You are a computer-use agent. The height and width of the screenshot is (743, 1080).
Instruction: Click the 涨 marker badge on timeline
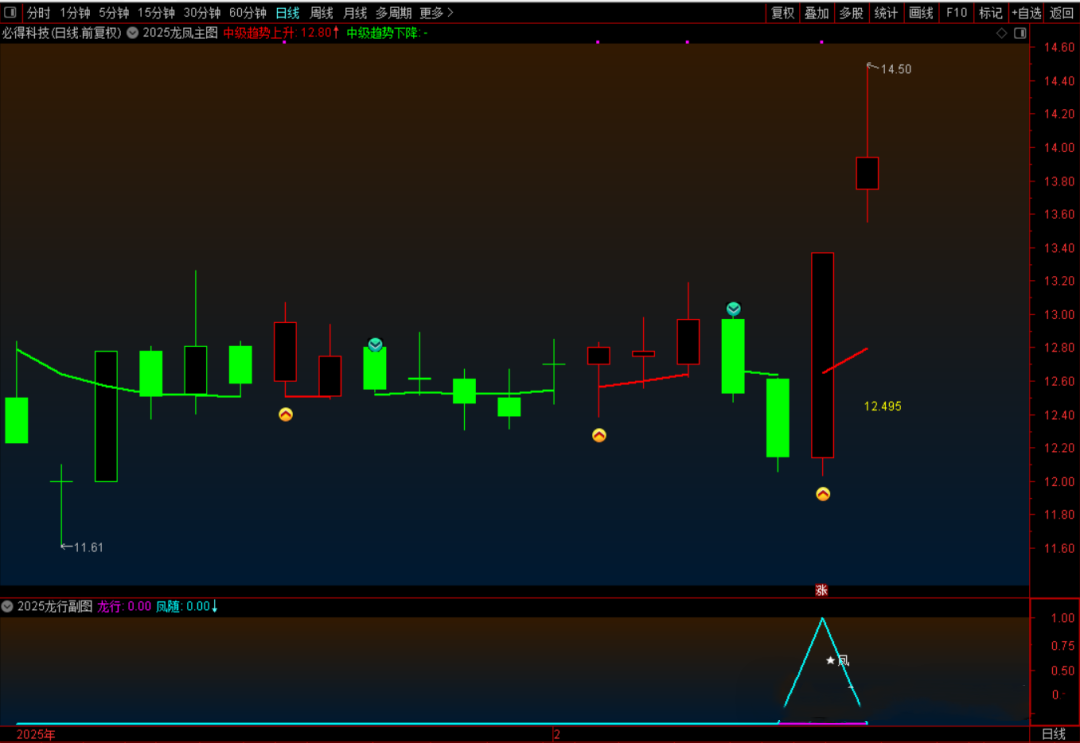pyautogui.click(x=822, y=590)
